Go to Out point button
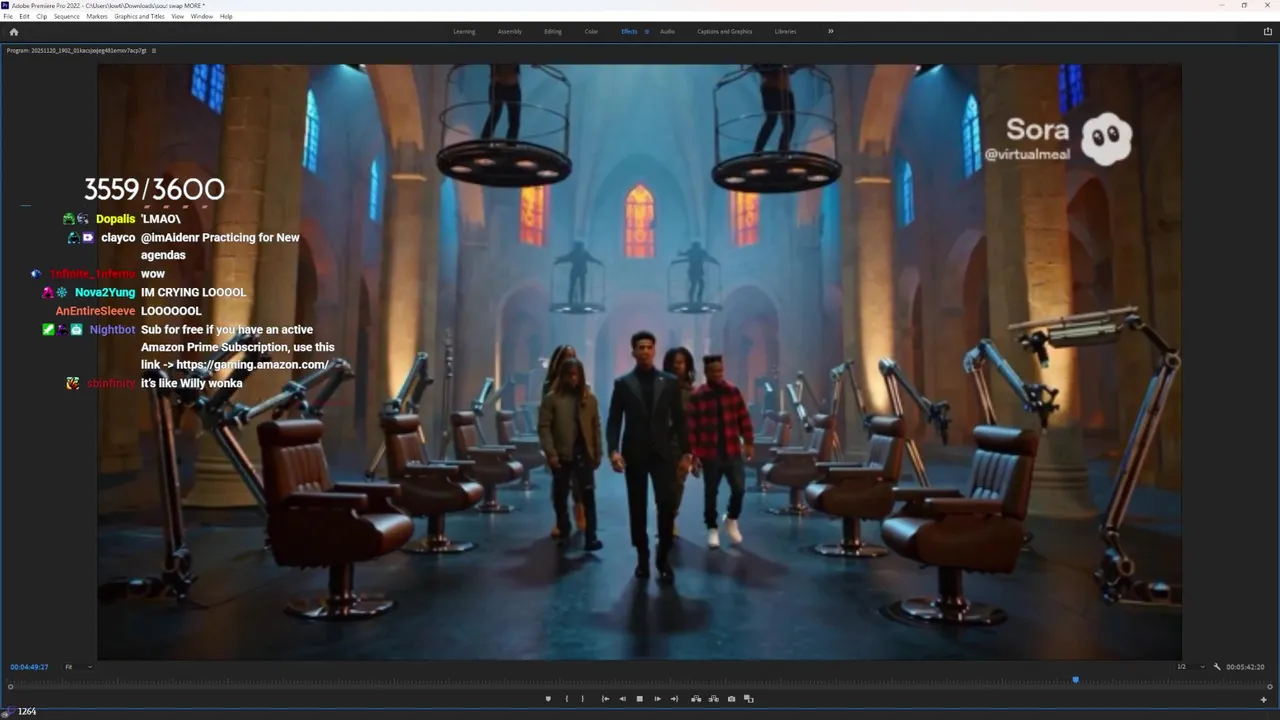The height and width of the screenshot is (720, 1280). click(674, 699)
